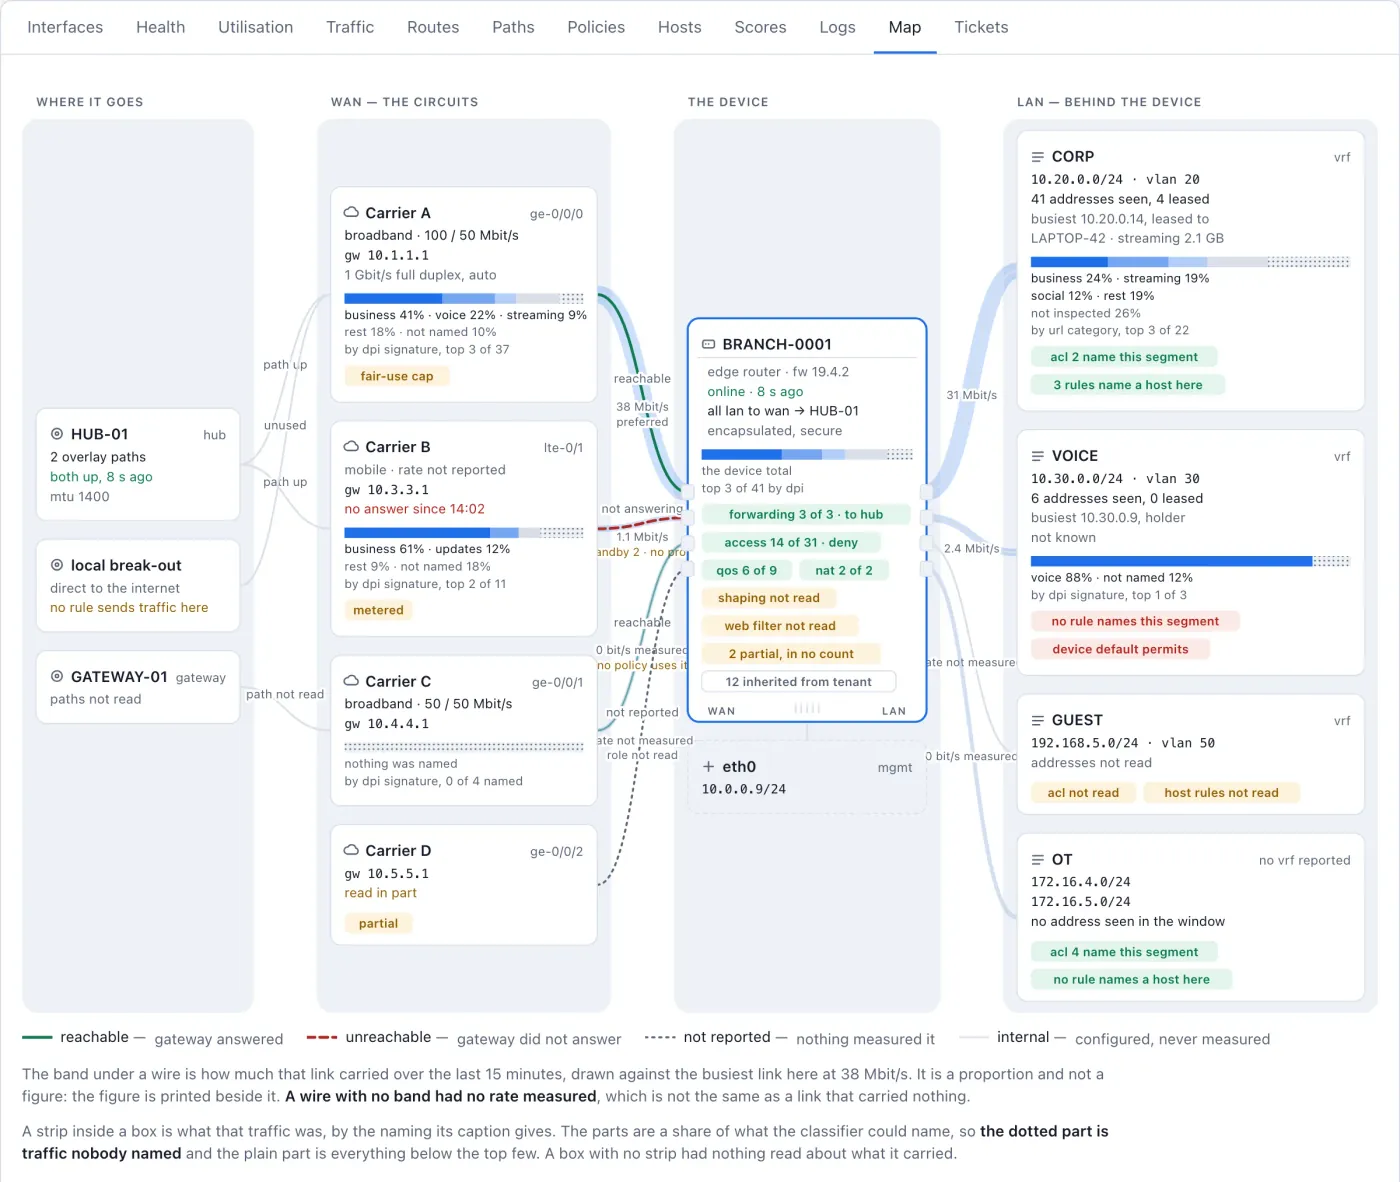1400x1182 pixels.
Task: Click the "both up, 8 s ago" status text
Action: tap(101, 477)
